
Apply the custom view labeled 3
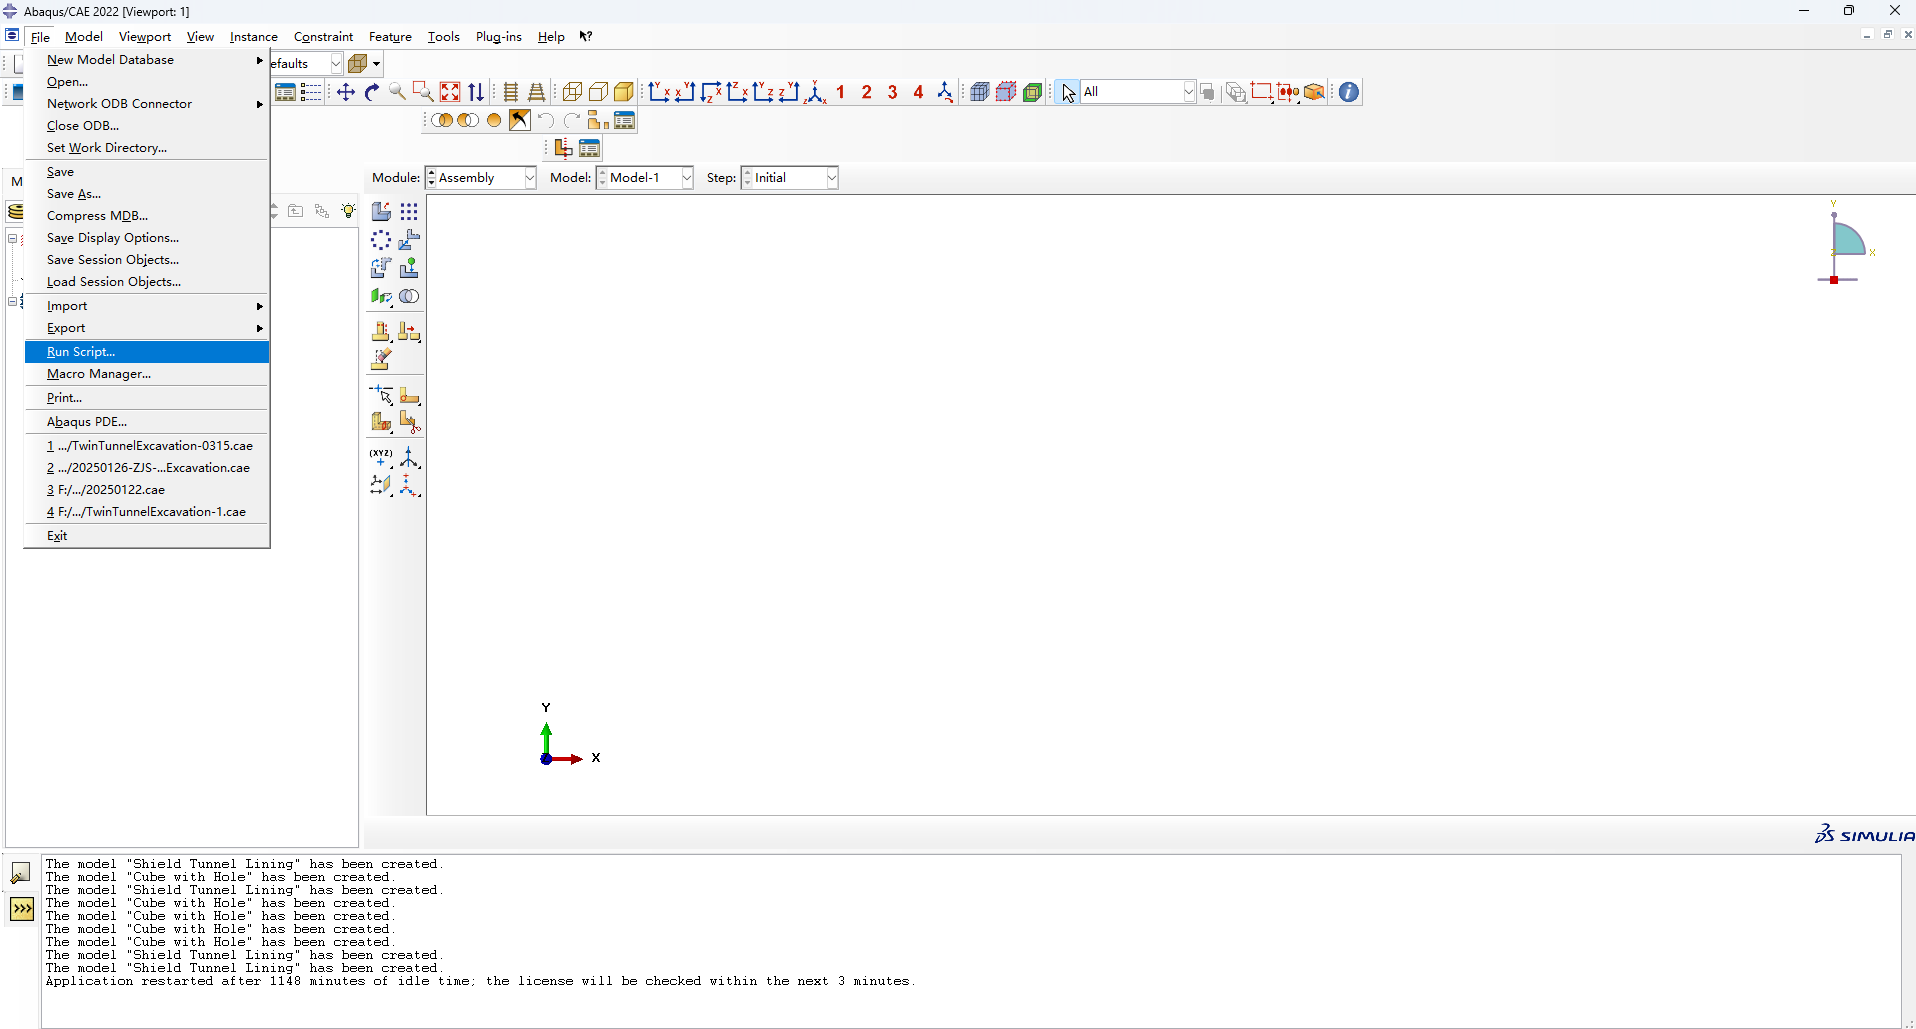[x=893, y=92]
